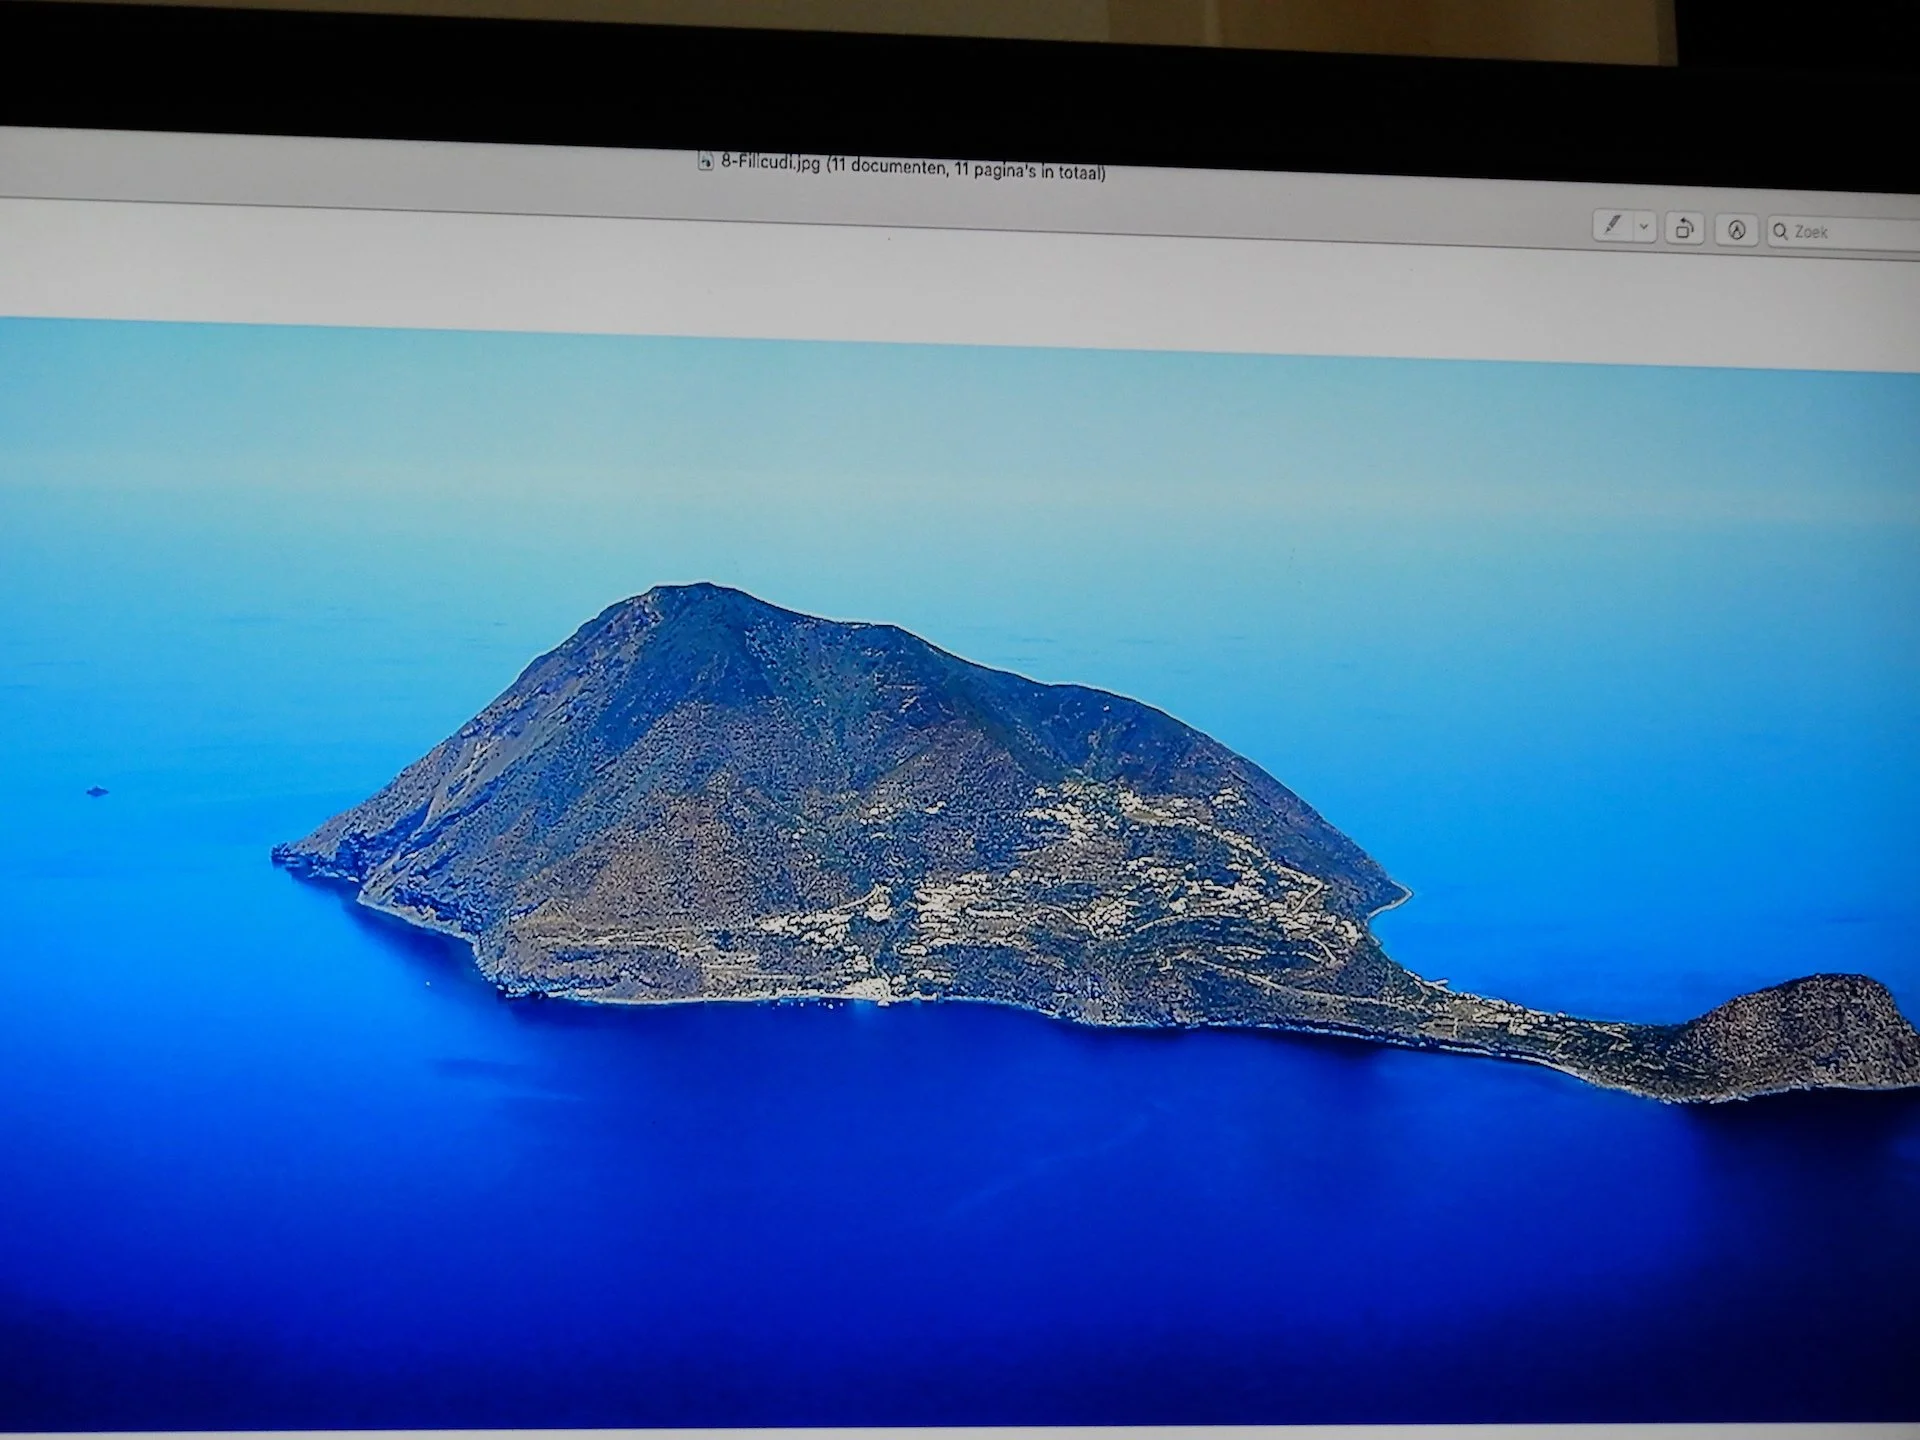
Task: Click the 8-Filicudi.jpg window title text
Action: point(770,163)
